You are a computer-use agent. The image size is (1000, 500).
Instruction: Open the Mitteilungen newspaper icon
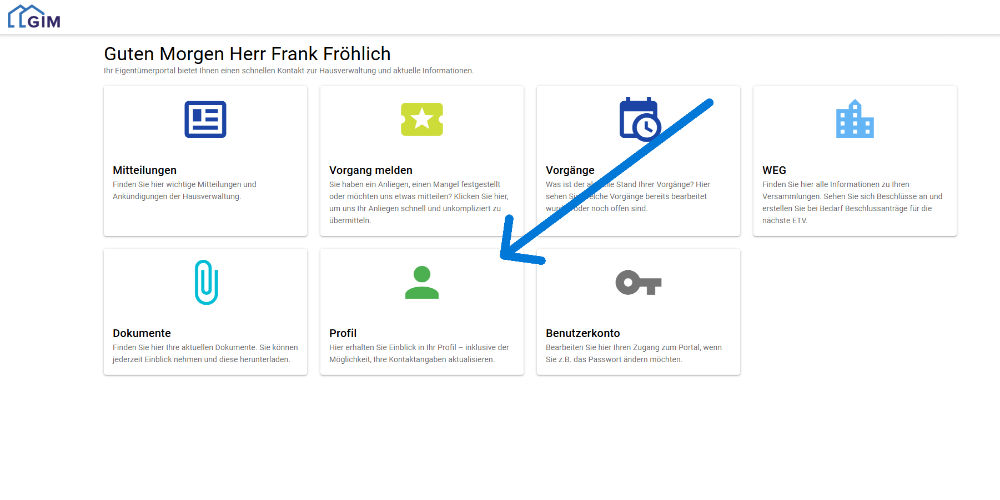(x=205, y=119)
